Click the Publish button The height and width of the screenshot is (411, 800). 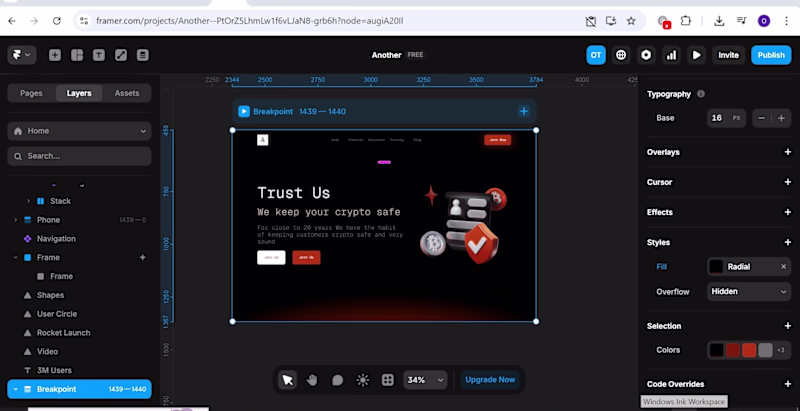[771, 55]
